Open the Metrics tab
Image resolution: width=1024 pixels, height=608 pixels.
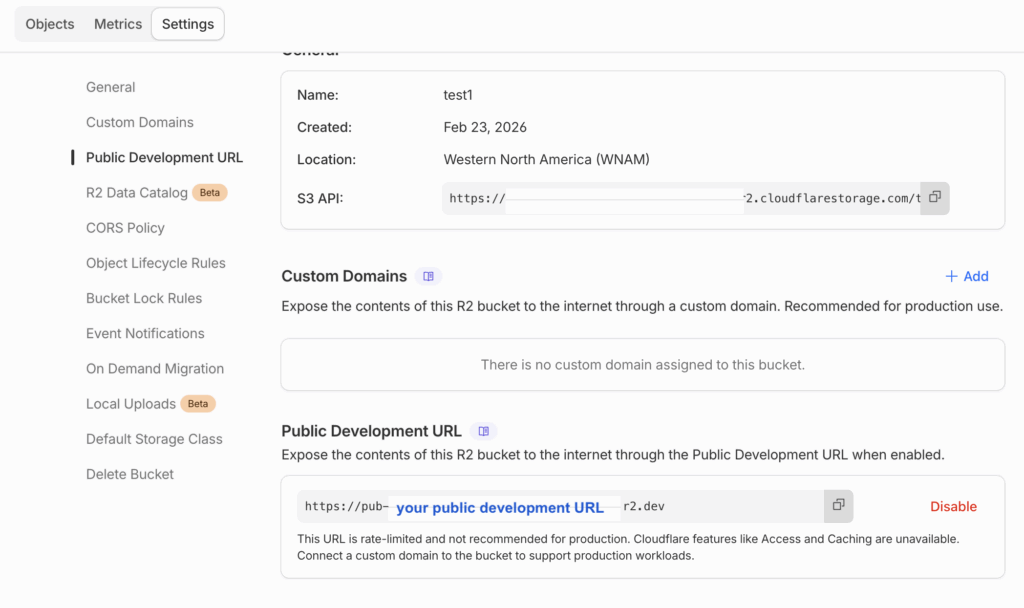(118, 24)
